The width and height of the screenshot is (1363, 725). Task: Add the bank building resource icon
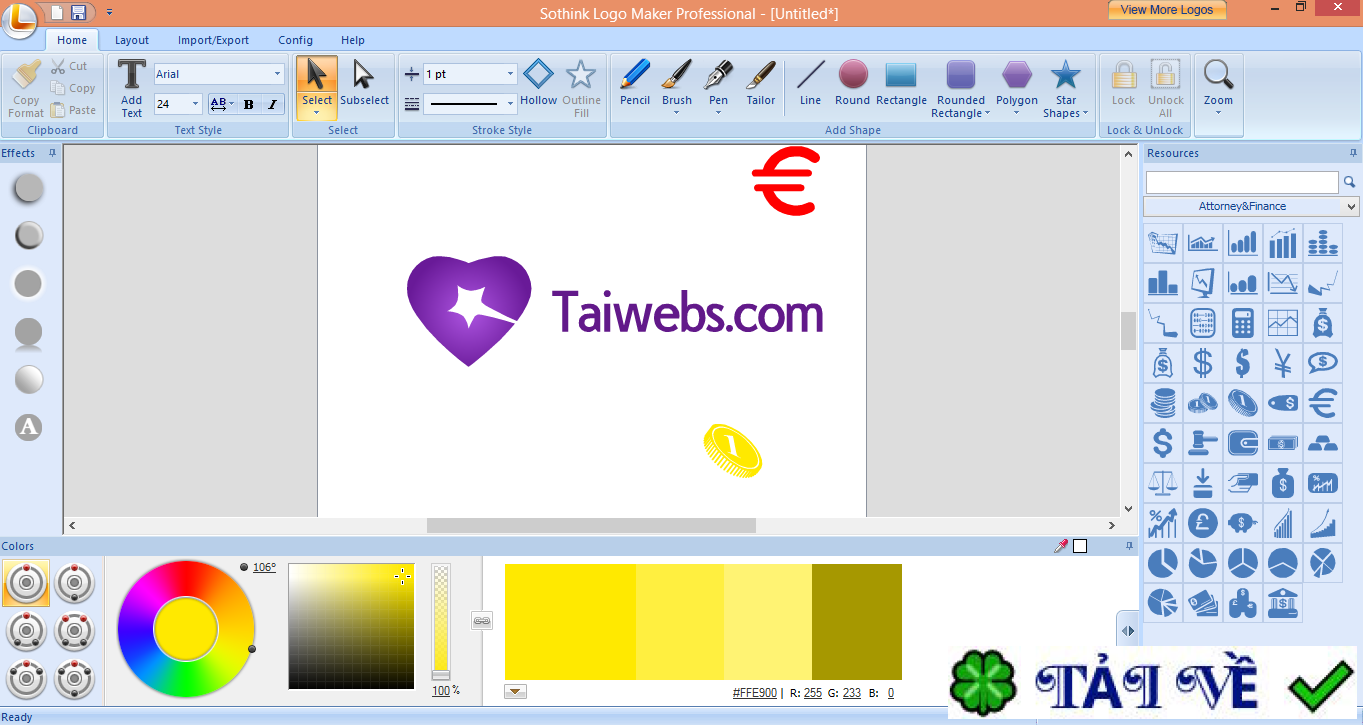point(1283,603)
